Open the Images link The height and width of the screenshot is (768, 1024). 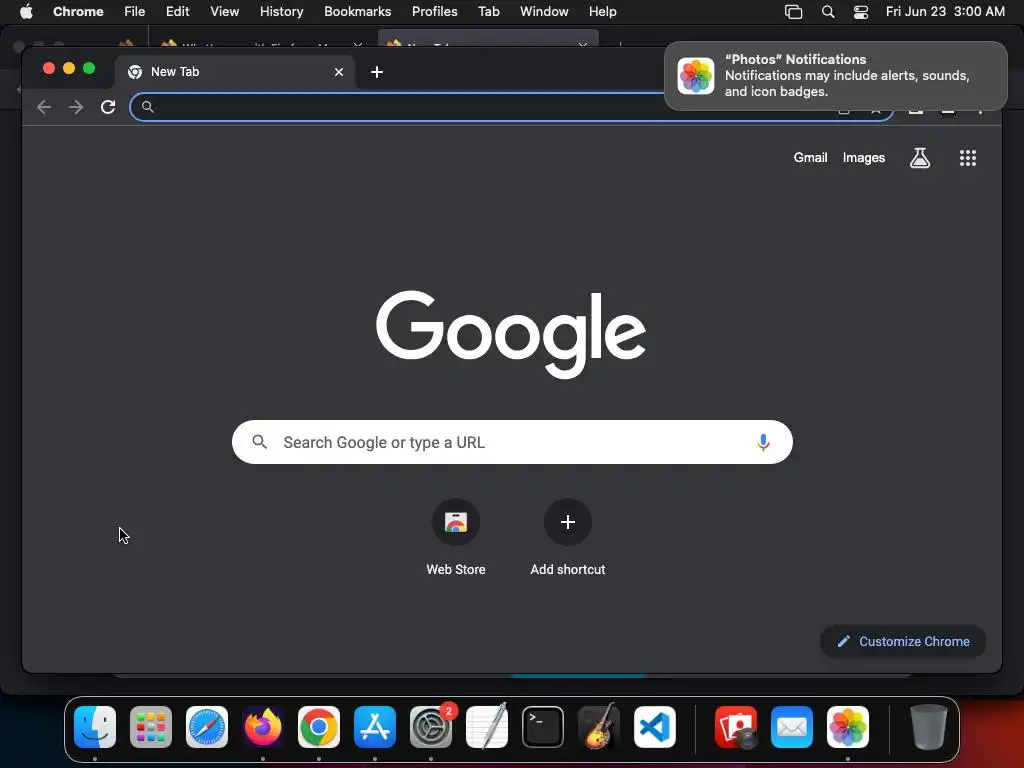(863, 157)
